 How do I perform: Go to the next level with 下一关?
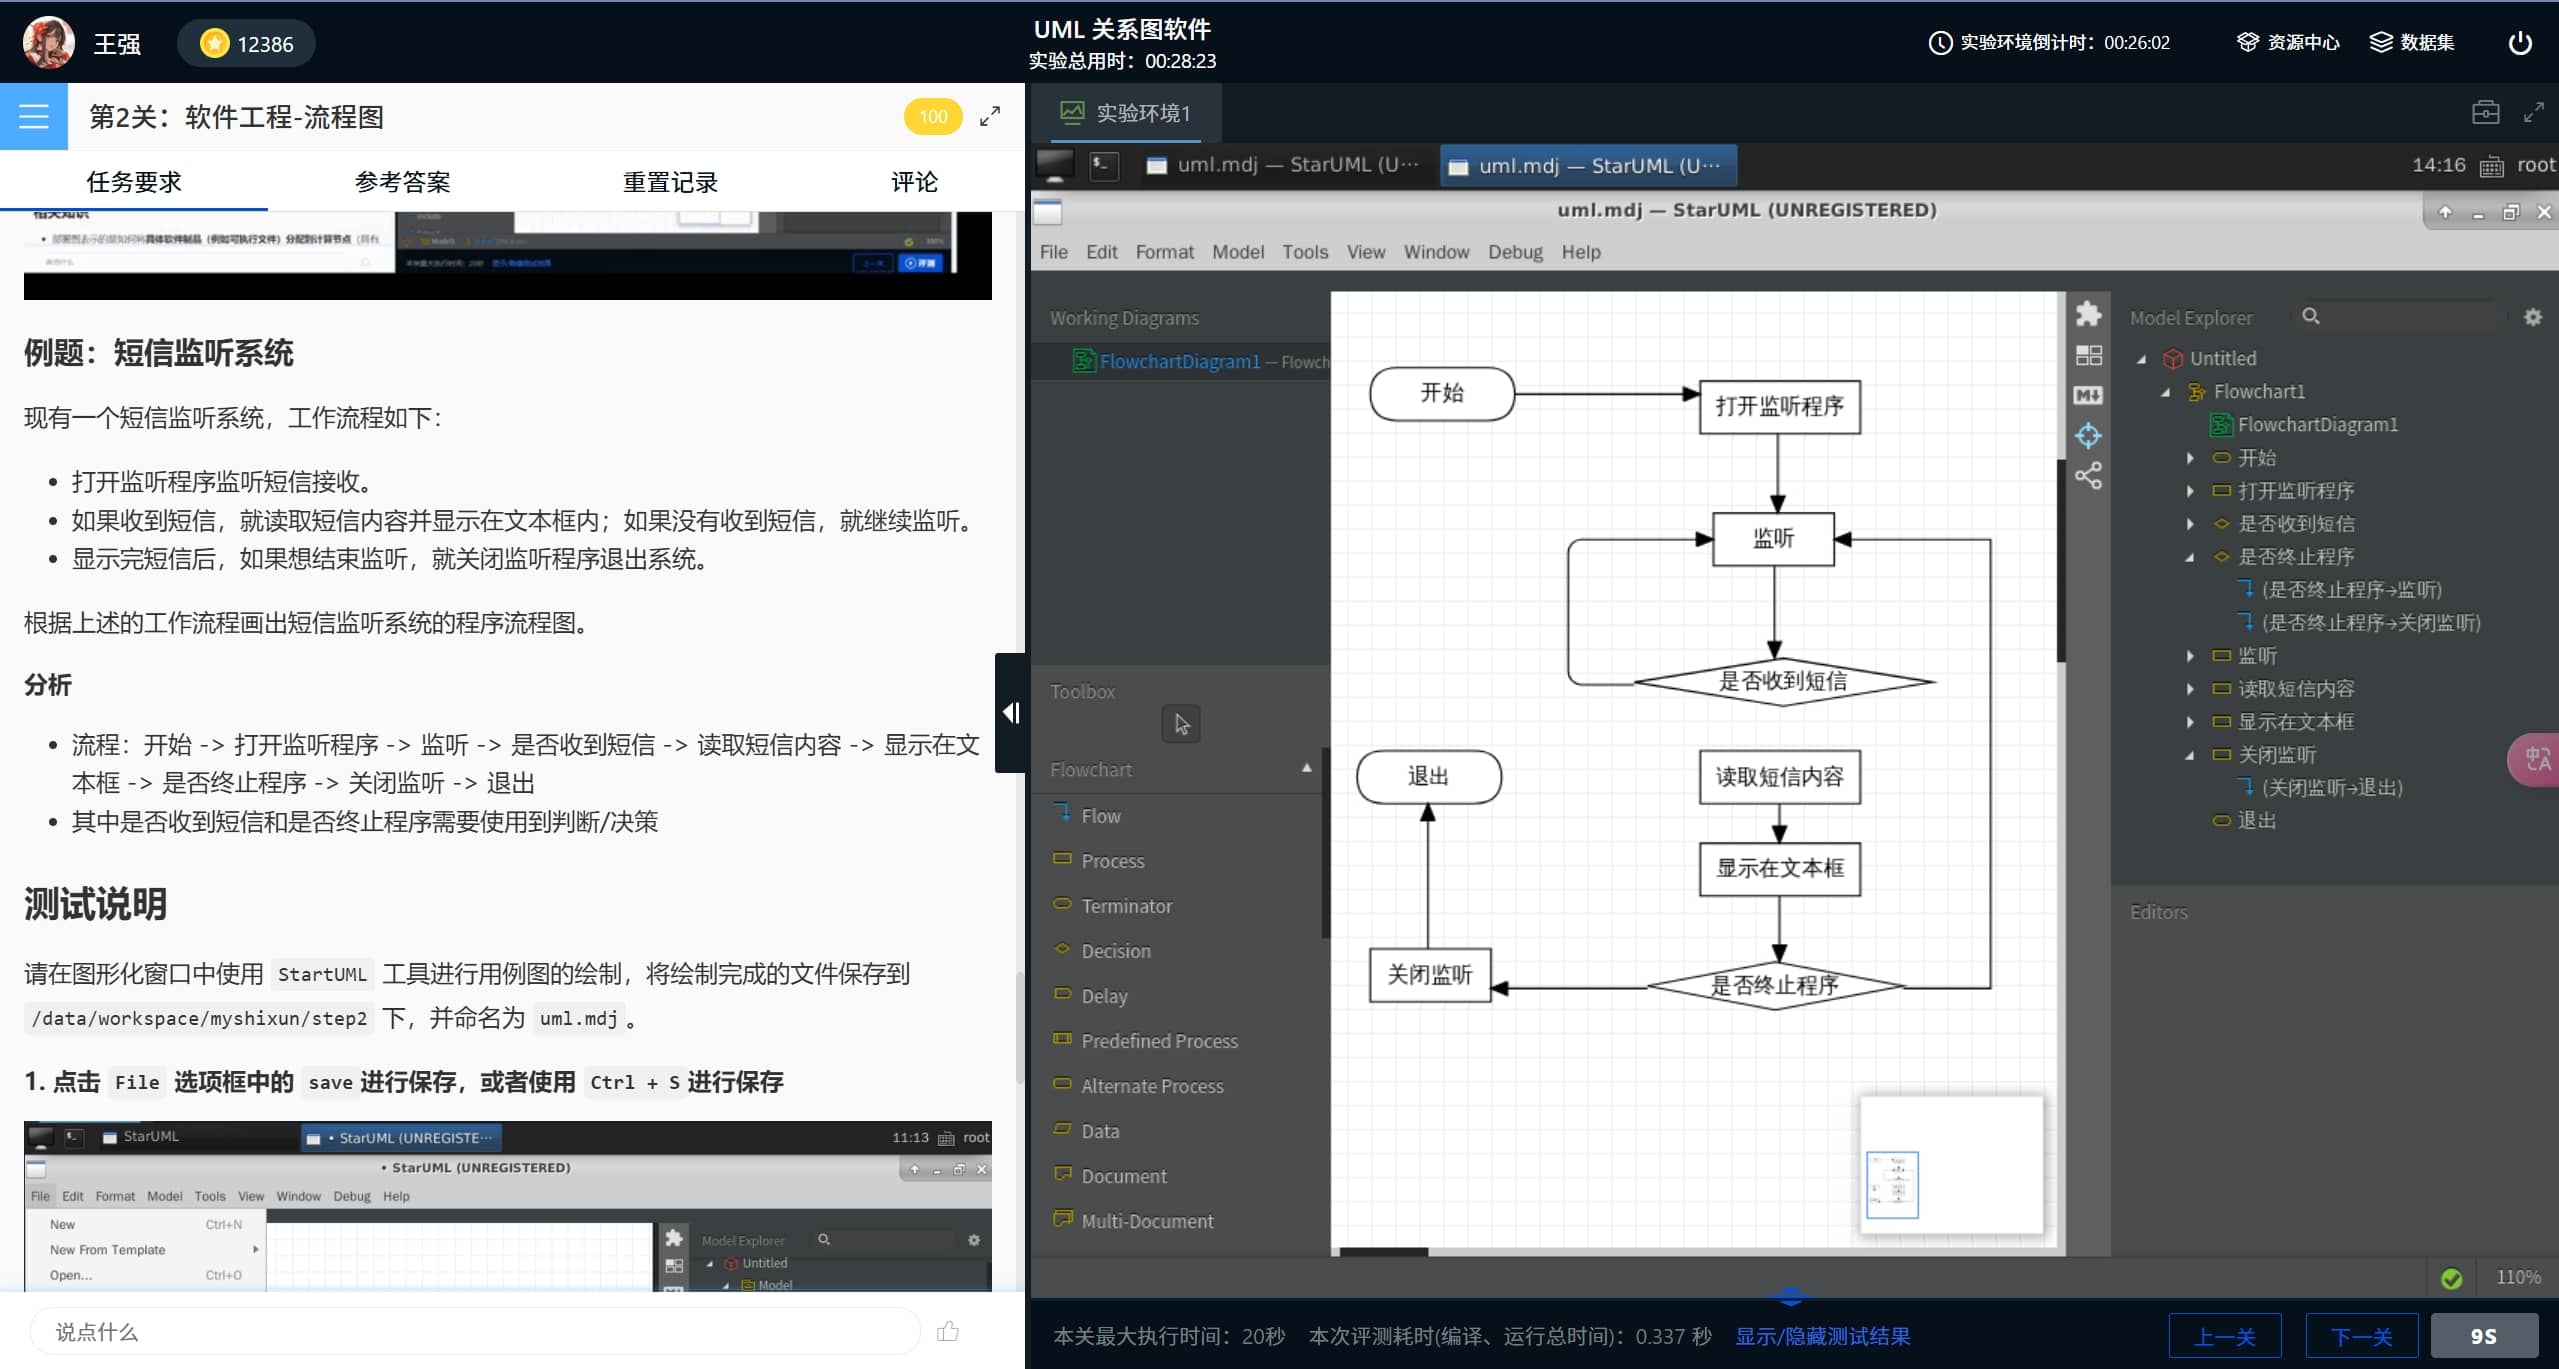[2362, 1336]
